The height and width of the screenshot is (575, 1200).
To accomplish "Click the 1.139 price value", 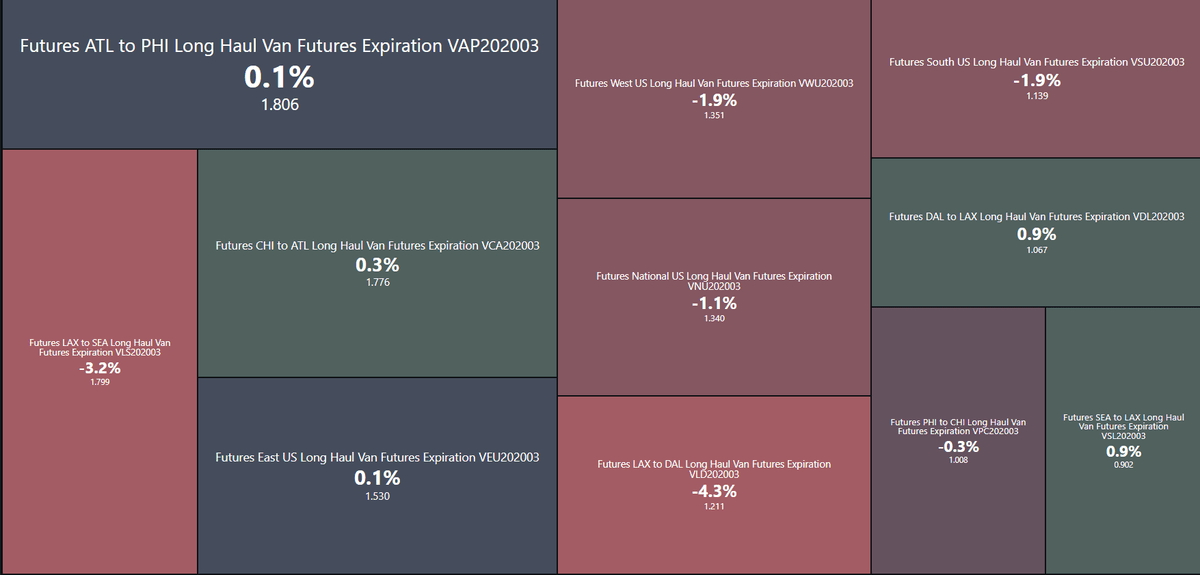I will click(1036, 96).
